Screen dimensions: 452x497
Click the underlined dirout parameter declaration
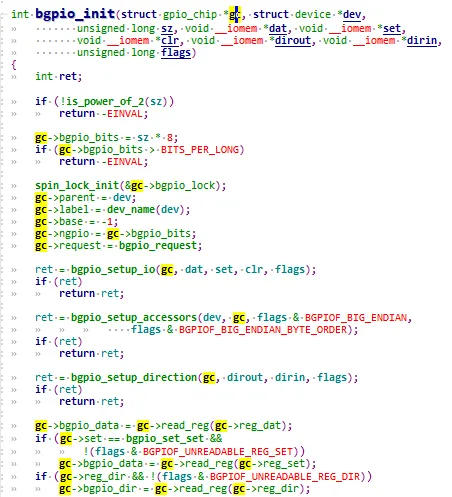[x=293, y=41]
